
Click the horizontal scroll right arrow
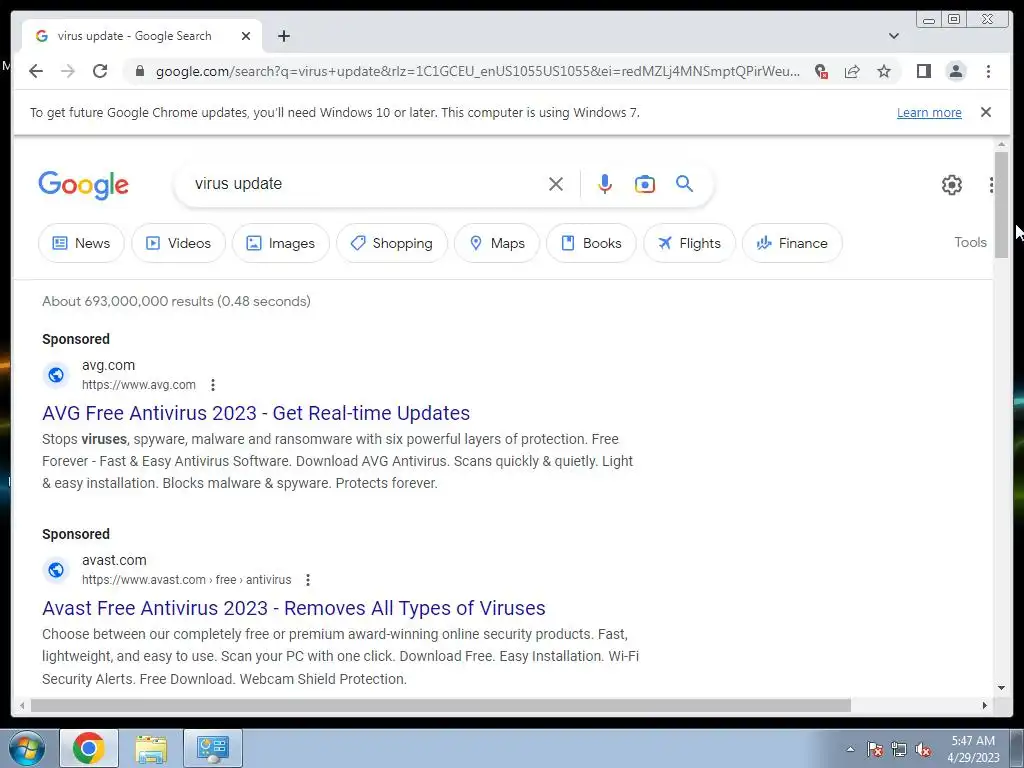point(985,705)
